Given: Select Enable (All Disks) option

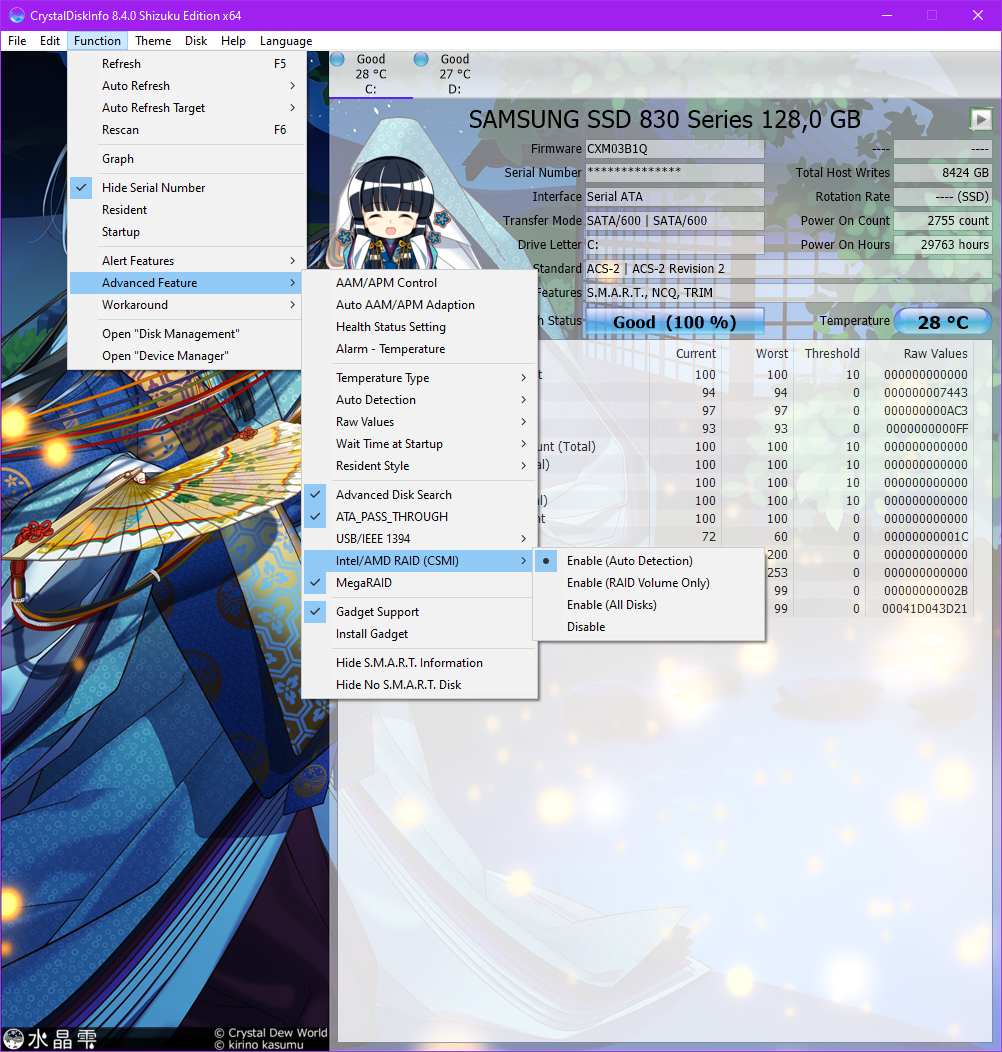Looking at the screenshot, I should [649, 604].
